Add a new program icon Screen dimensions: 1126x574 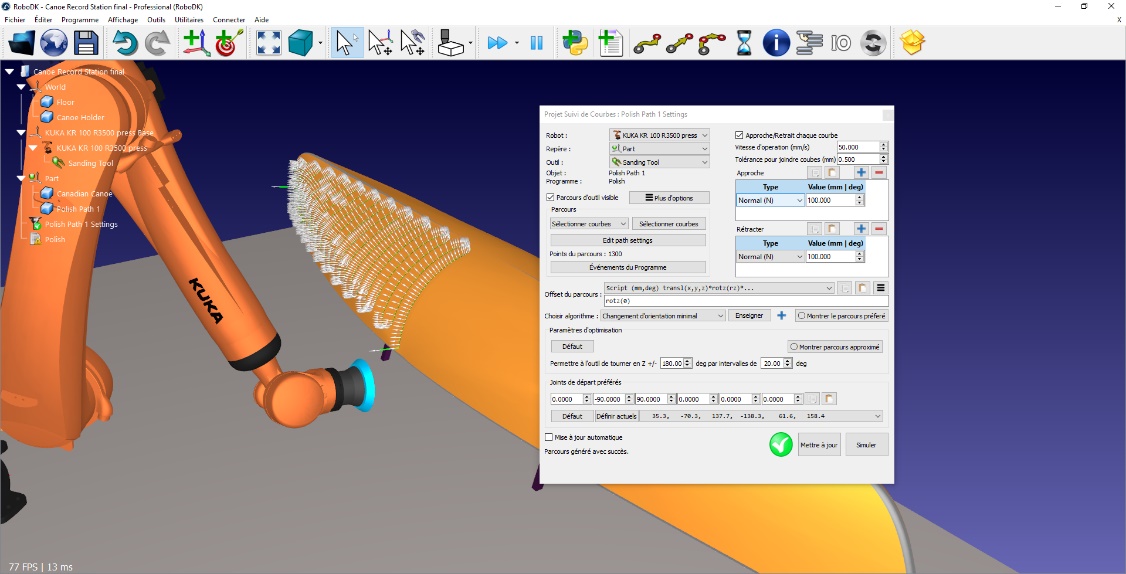click(609, 43)
